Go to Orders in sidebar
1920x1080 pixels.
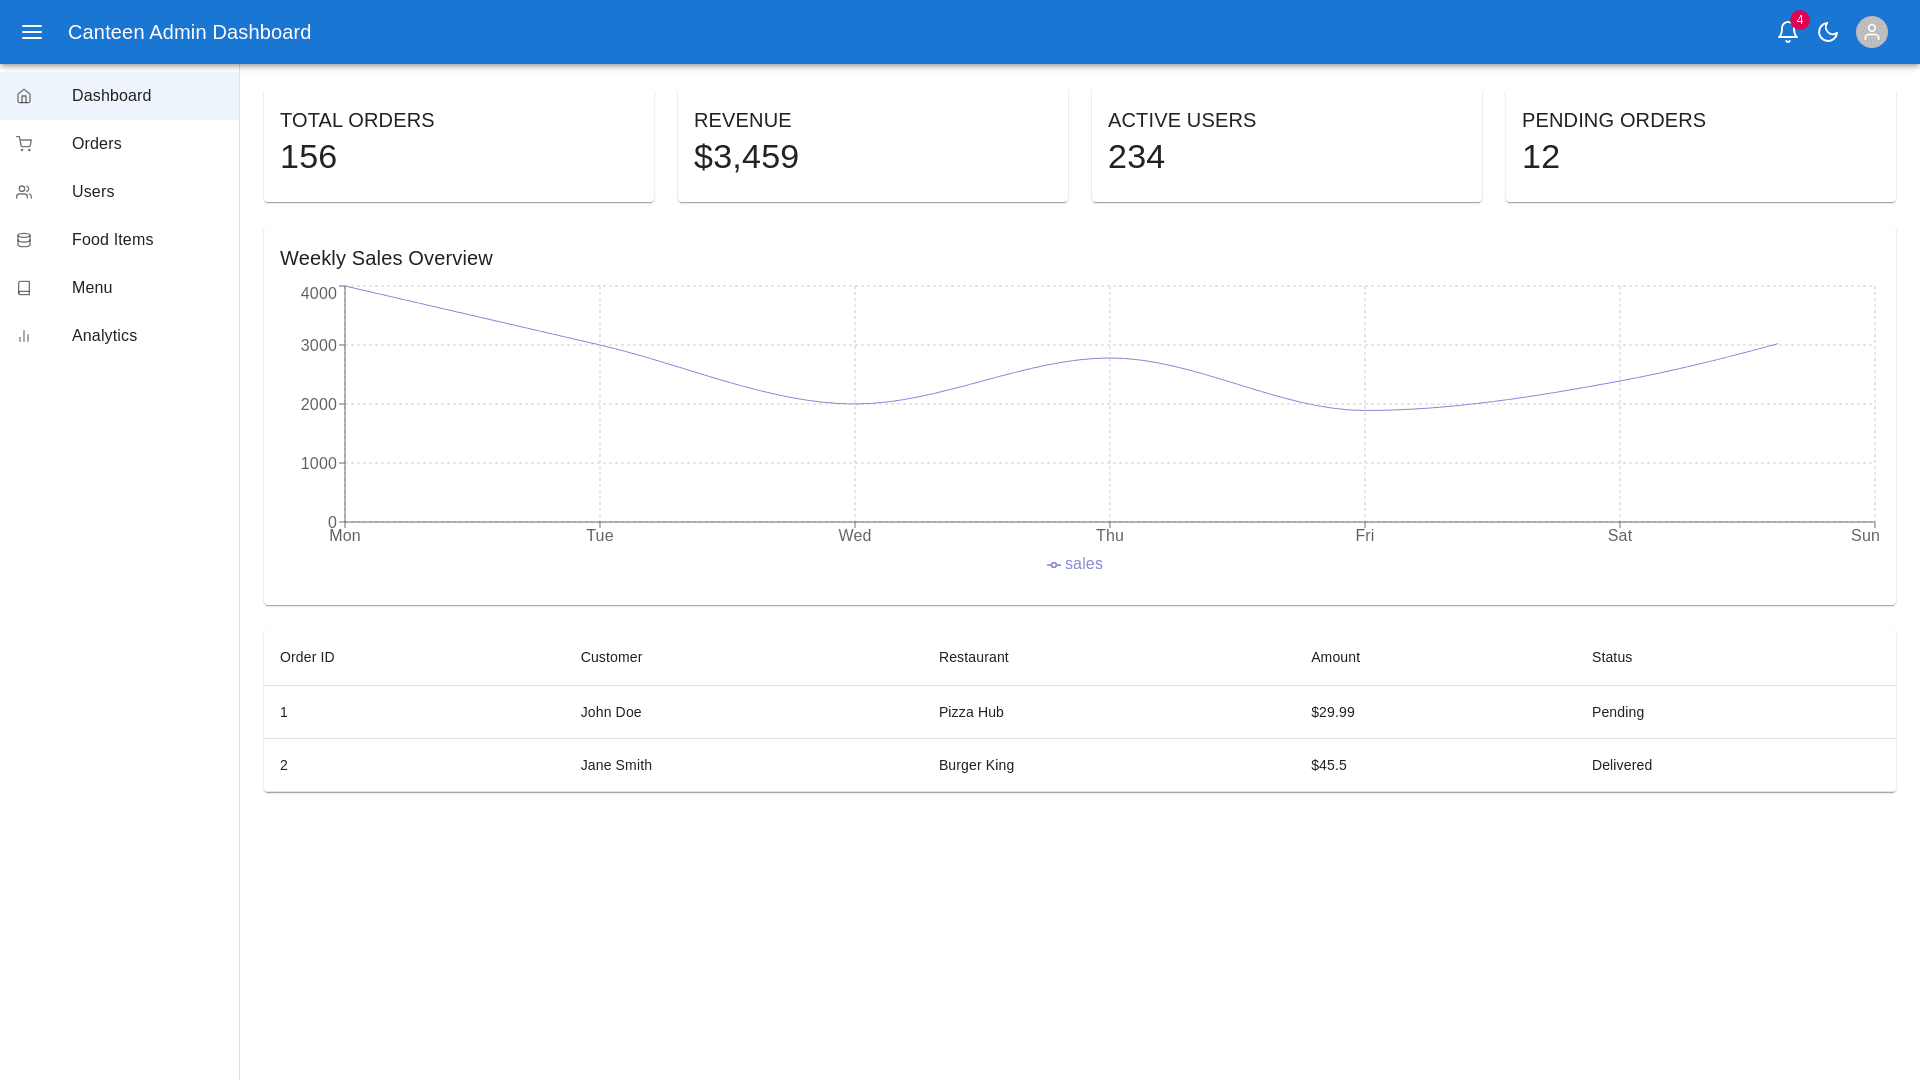coord(97,144)
